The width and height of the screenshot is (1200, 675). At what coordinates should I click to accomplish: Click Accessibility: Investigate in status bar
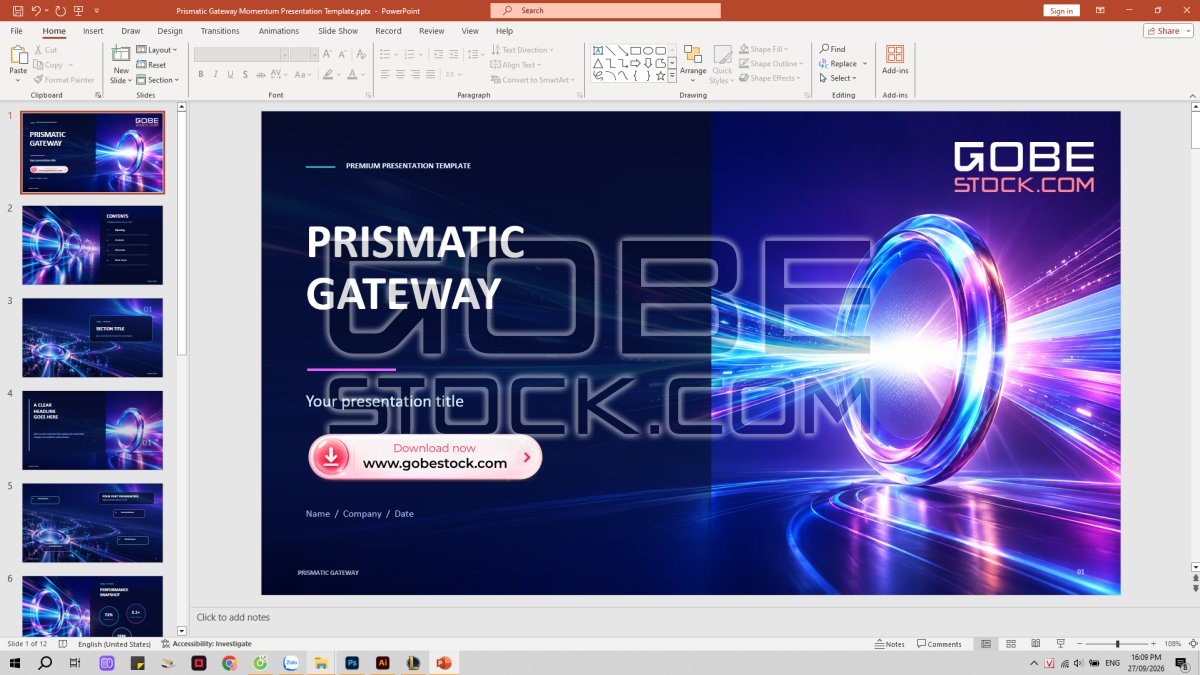coord(207,644)
